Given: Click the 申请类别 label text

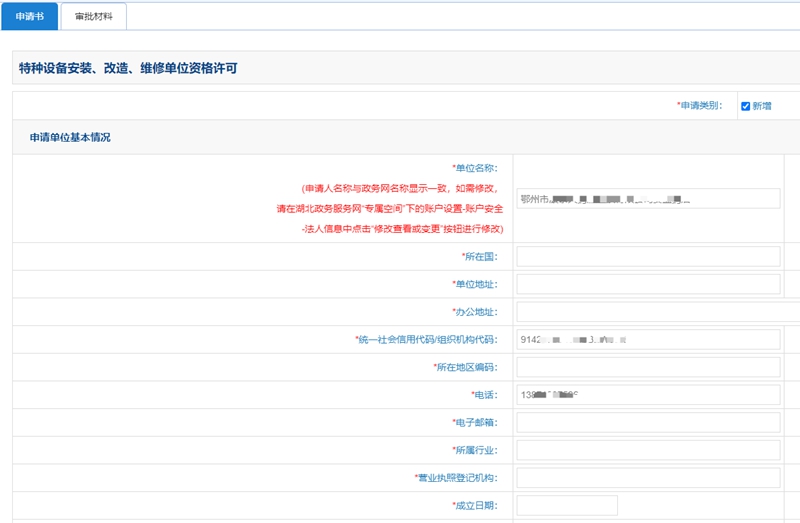Looking at the screenshot, I should tap(699, 106).
